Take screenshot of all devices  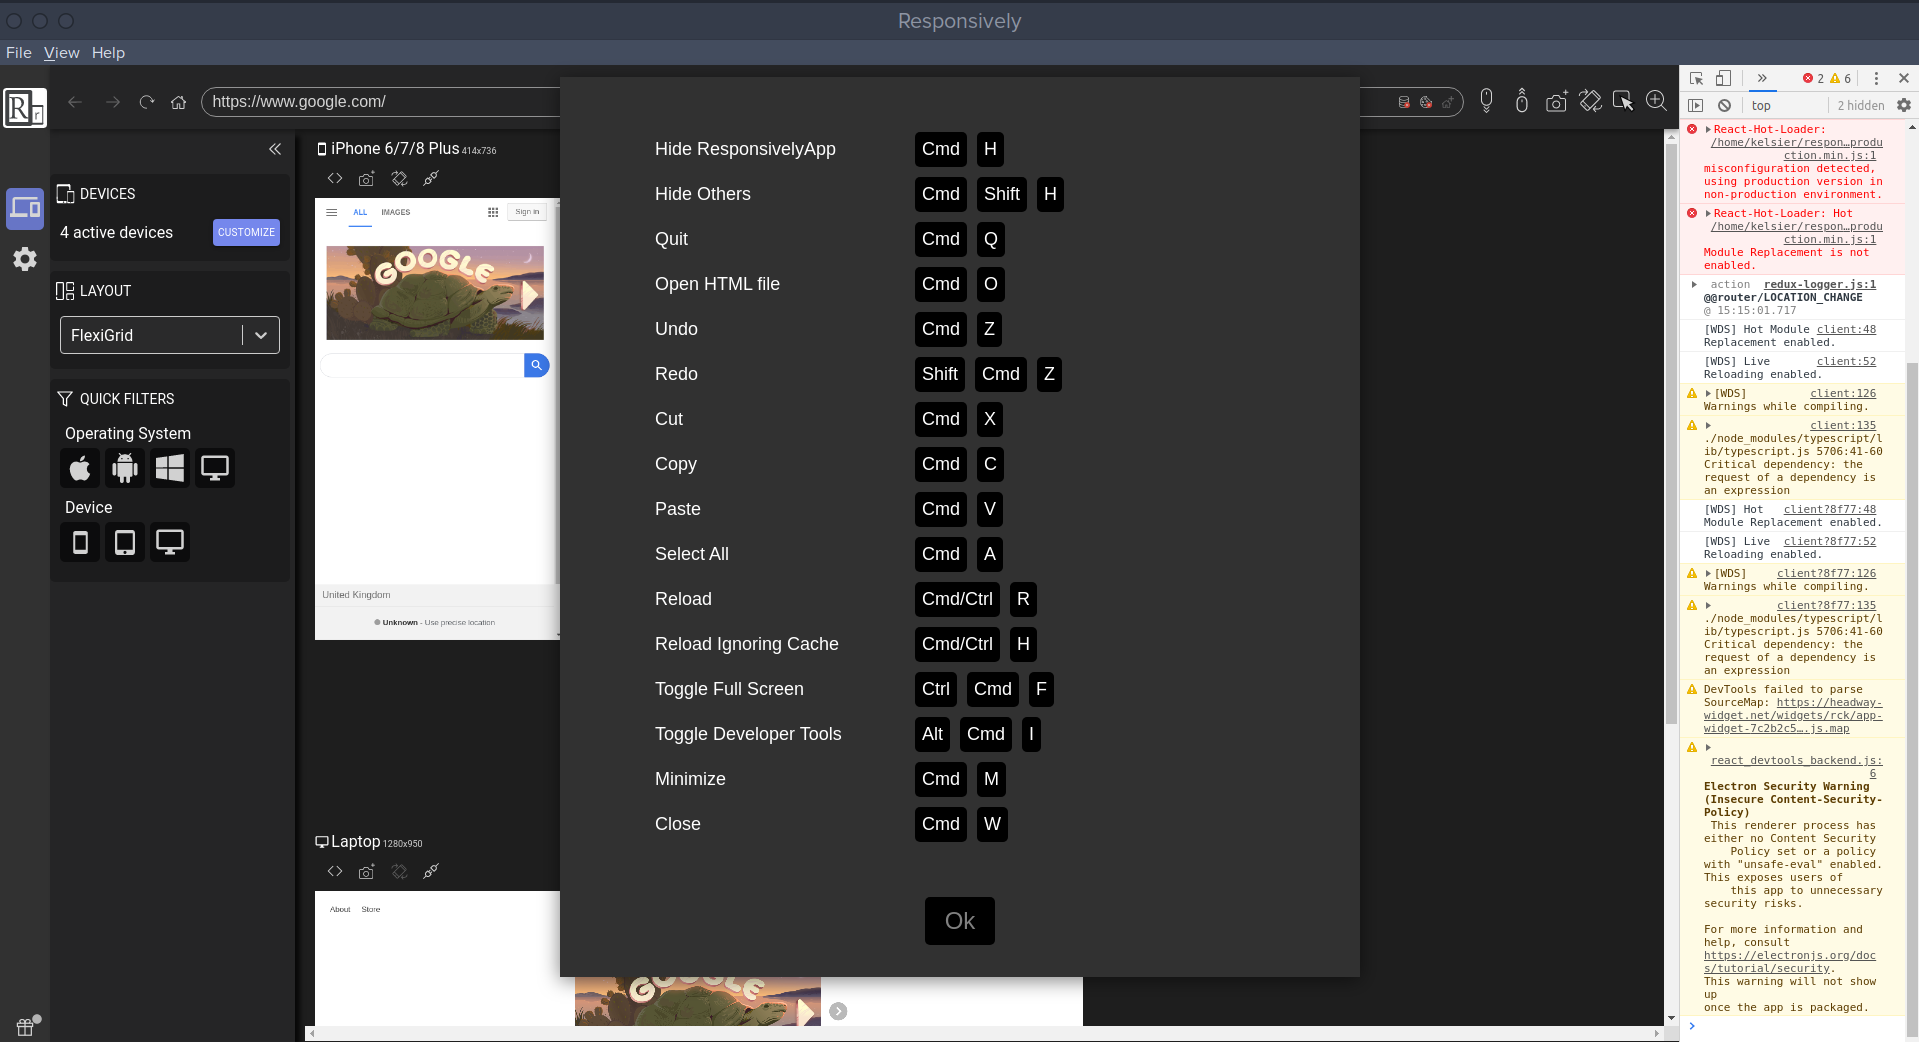pos(1556,101)
